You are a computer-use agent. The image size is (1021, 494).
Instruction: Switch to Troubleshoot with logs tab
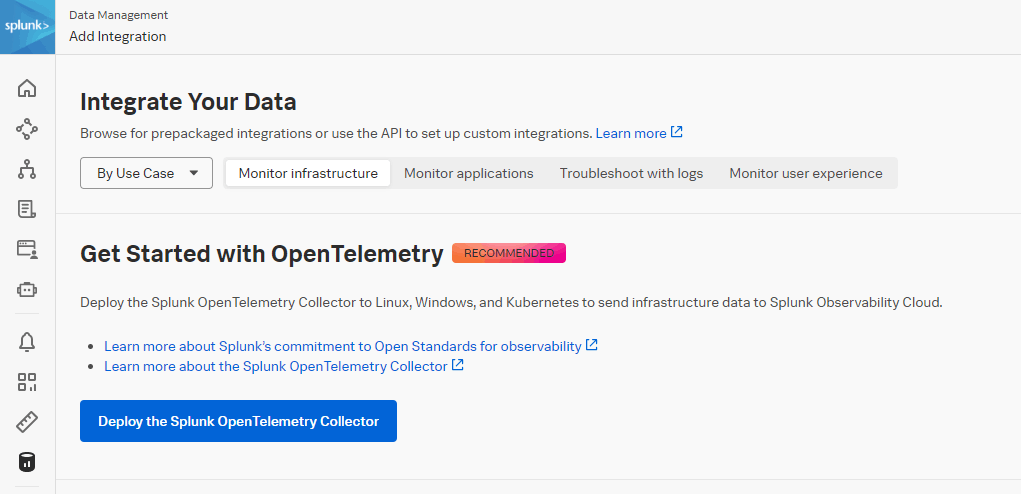coord(632,173)
